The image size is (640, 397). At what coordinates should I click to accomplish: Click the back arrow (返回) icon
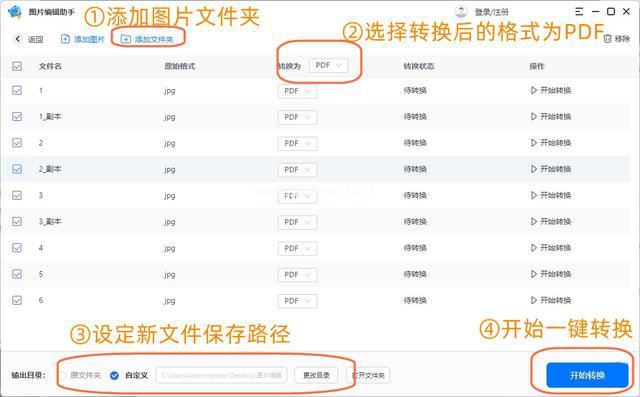18,39
